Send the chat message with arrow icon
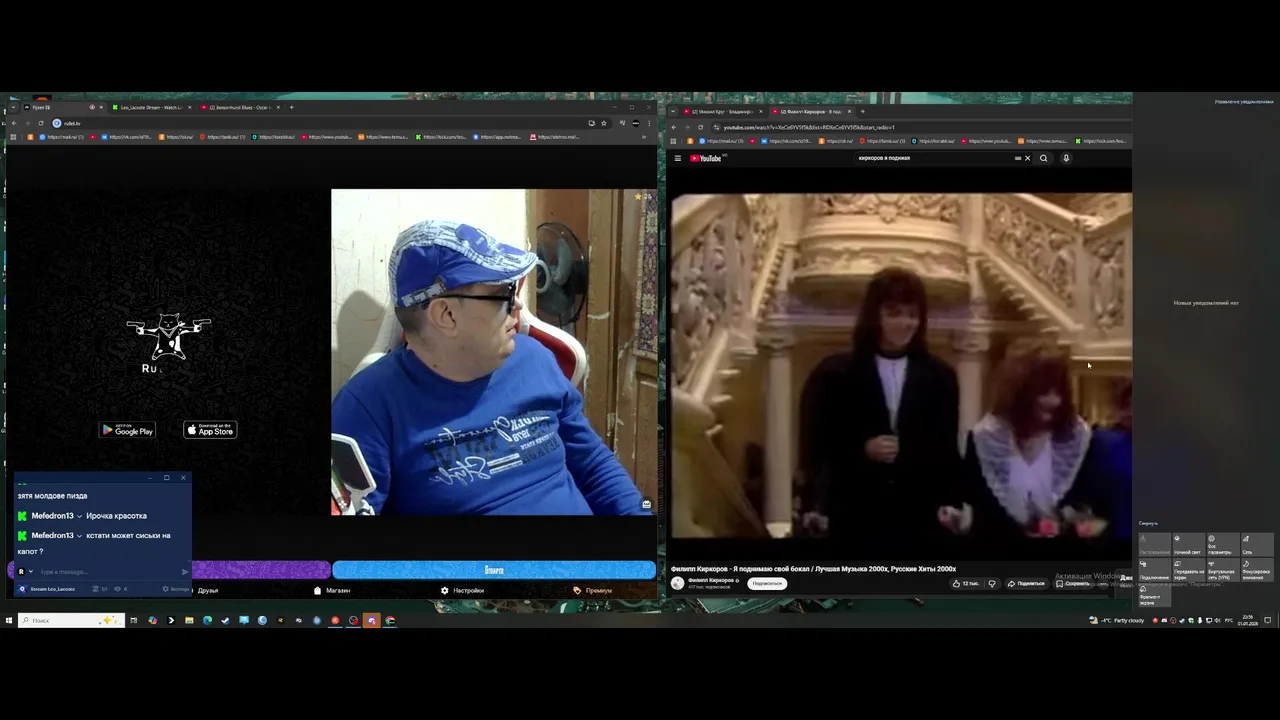The width and height of the screenshot is (1280, 720). 185,572
